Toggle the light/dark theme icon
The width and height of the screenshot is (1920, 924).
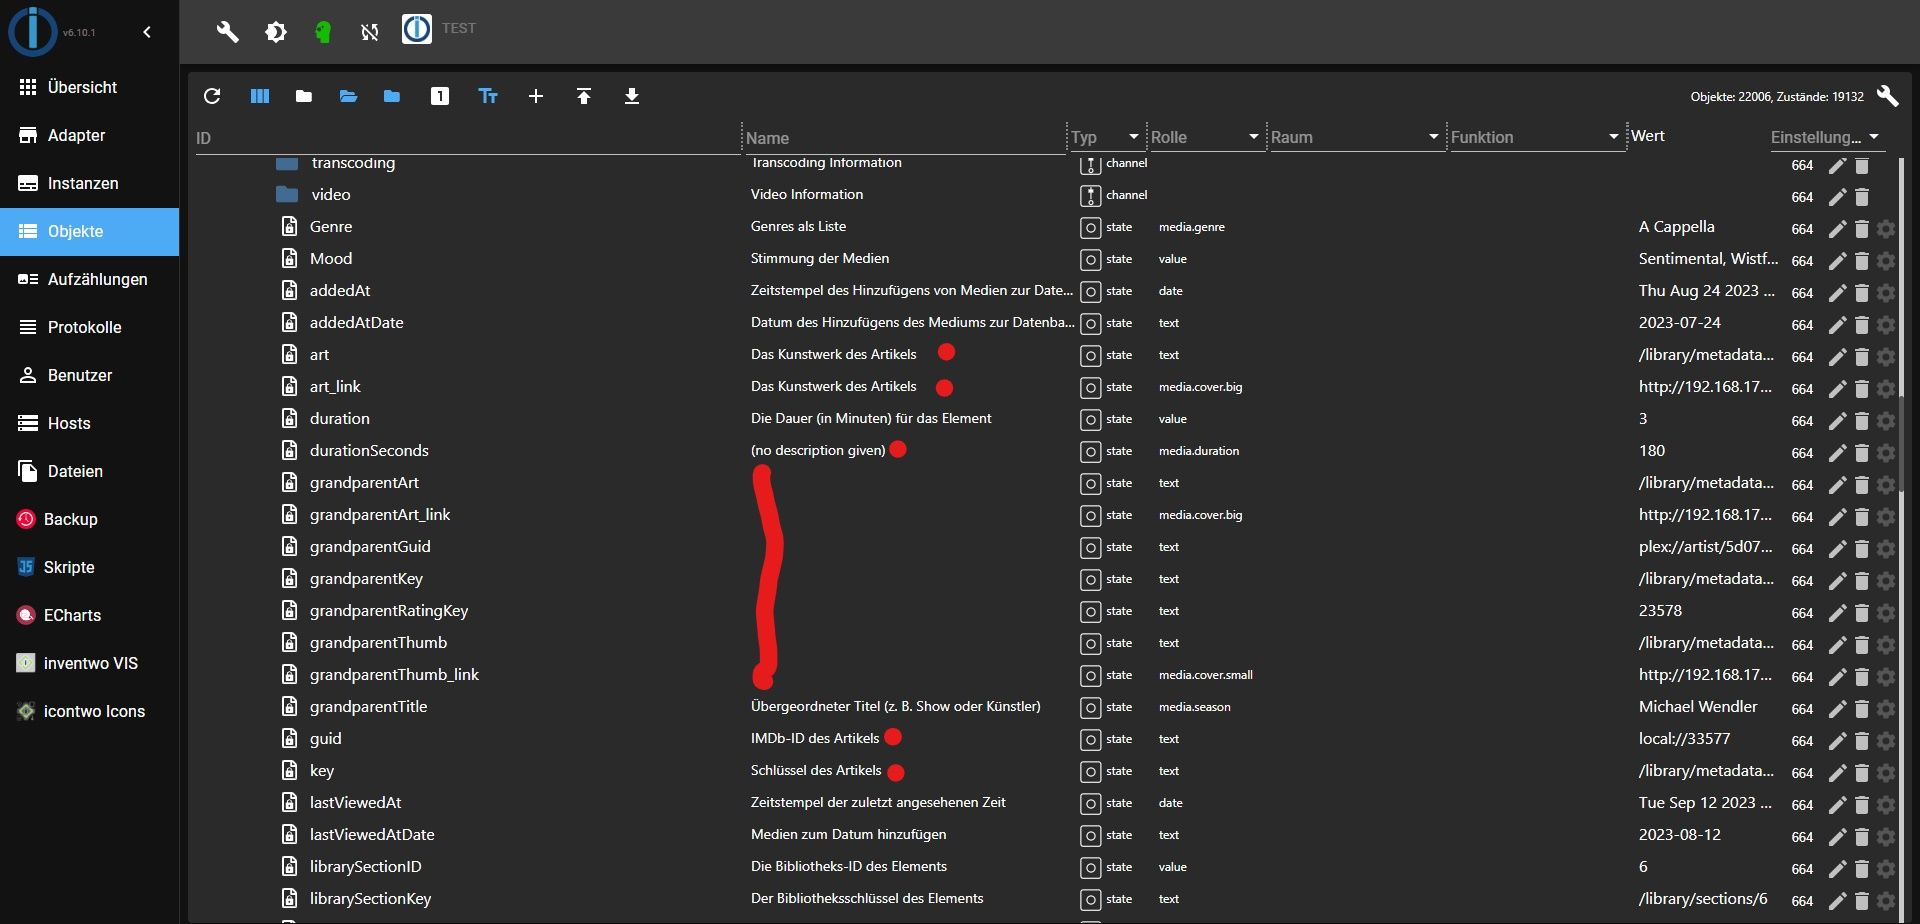coord(275,32)
